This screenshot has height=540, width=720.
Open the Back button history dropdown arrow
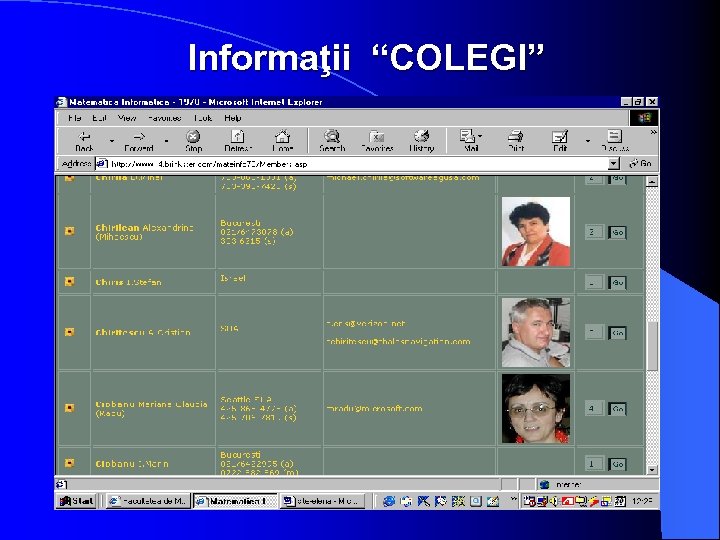click(112, 141)
